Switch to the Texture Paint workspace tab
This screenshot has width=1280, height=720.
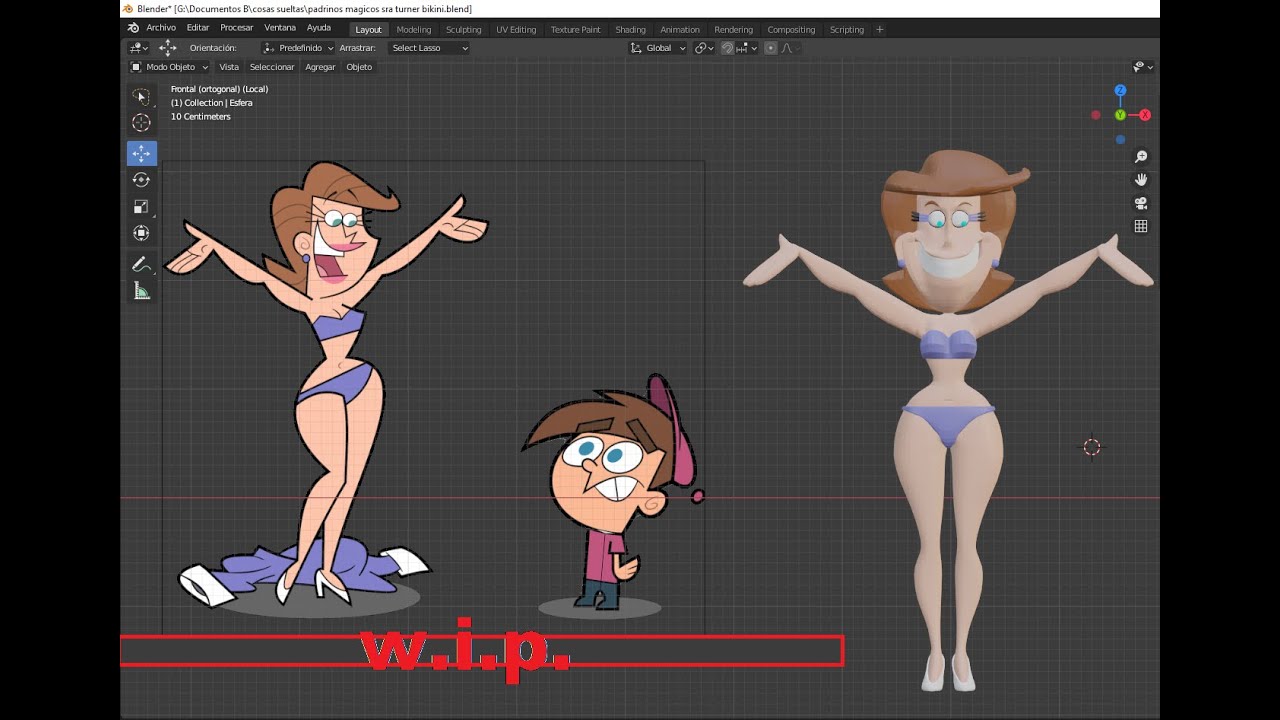576,29
